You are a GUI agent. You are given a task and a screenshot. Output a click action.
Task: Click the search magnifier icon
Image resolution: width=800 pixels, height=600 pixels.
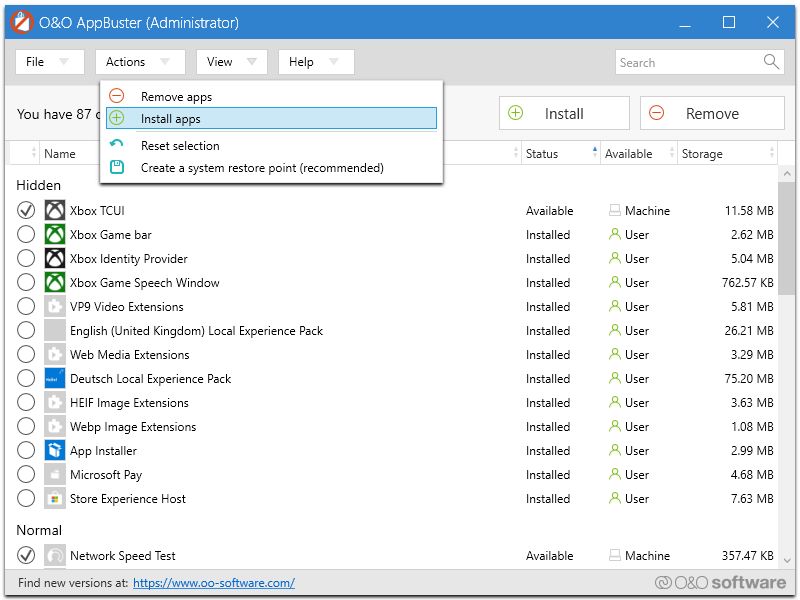771,62
